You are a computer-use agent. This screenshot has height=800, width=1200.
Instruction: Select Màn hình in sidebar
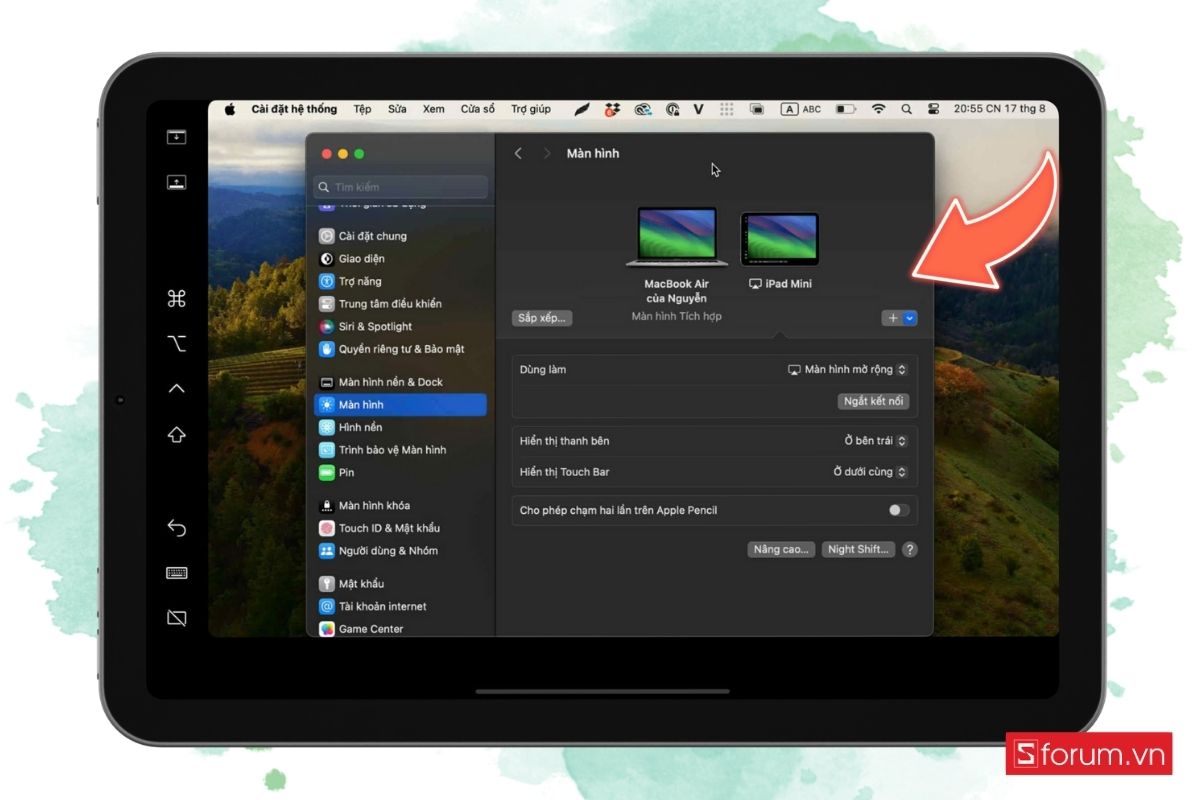(400, 405)
